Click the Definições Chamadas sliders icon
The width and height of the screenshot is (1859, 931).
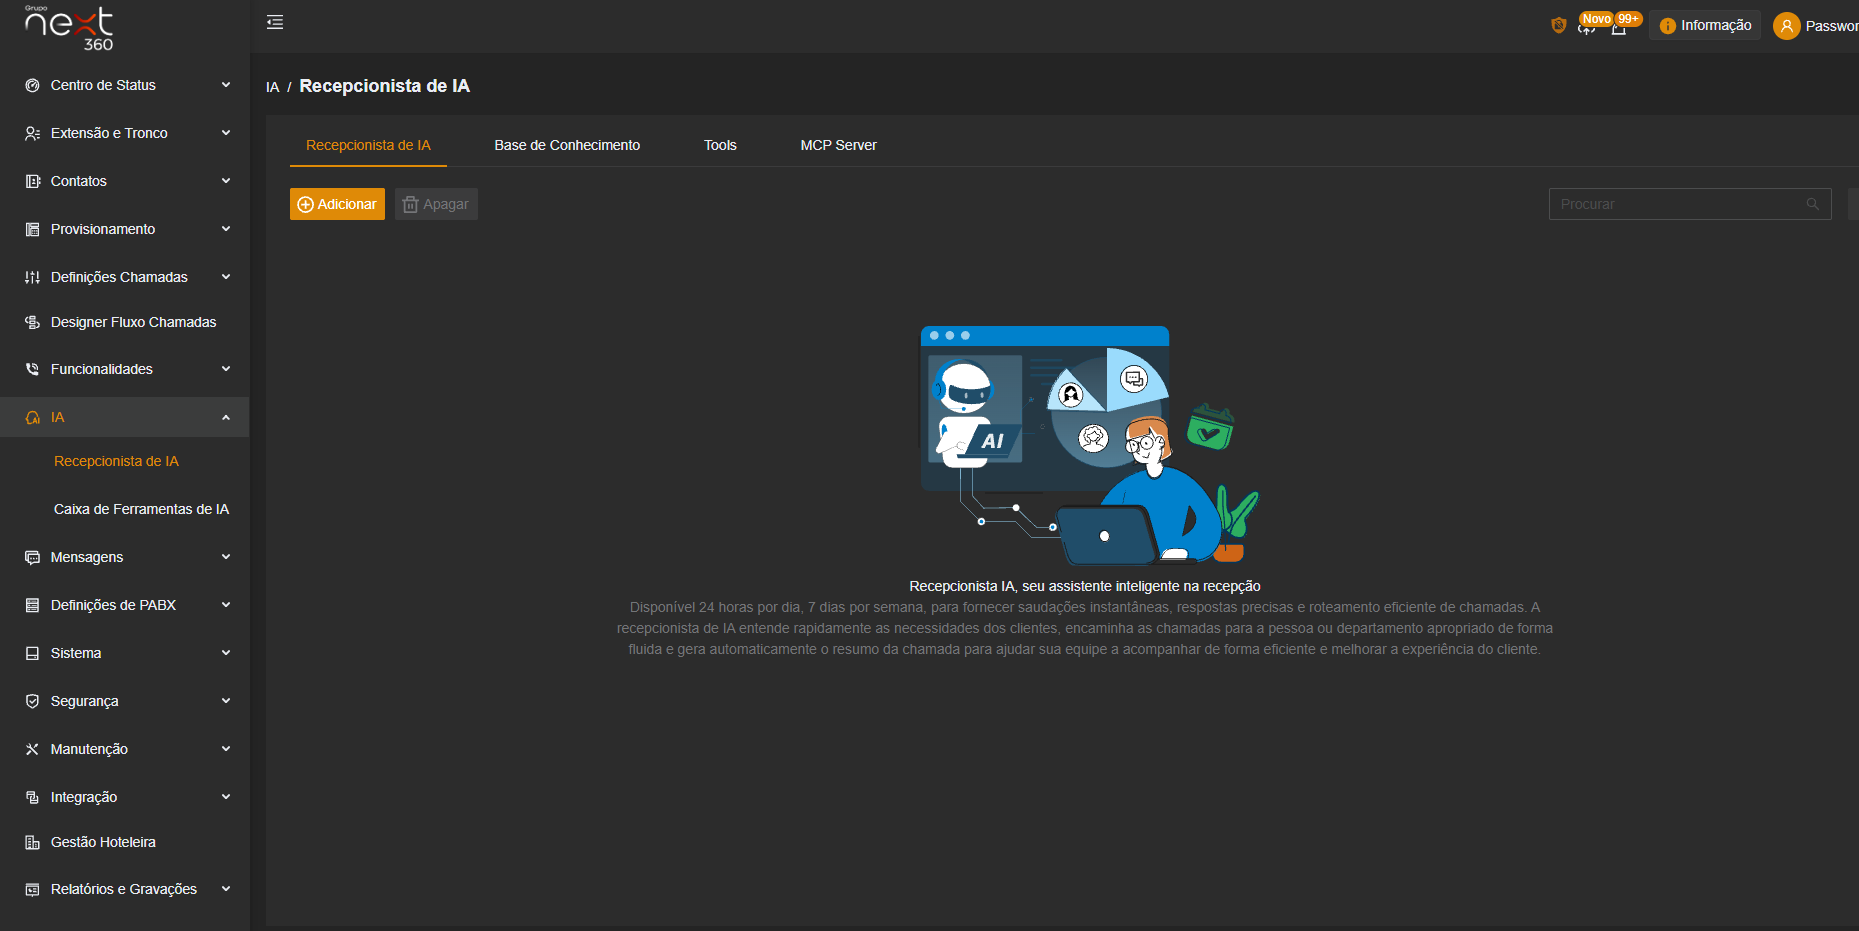[32, 277]
